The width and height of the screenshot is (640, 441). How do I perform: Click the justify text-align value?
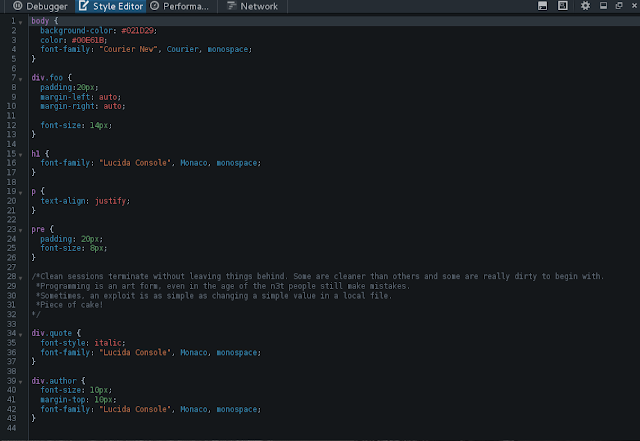coord(110,201)
